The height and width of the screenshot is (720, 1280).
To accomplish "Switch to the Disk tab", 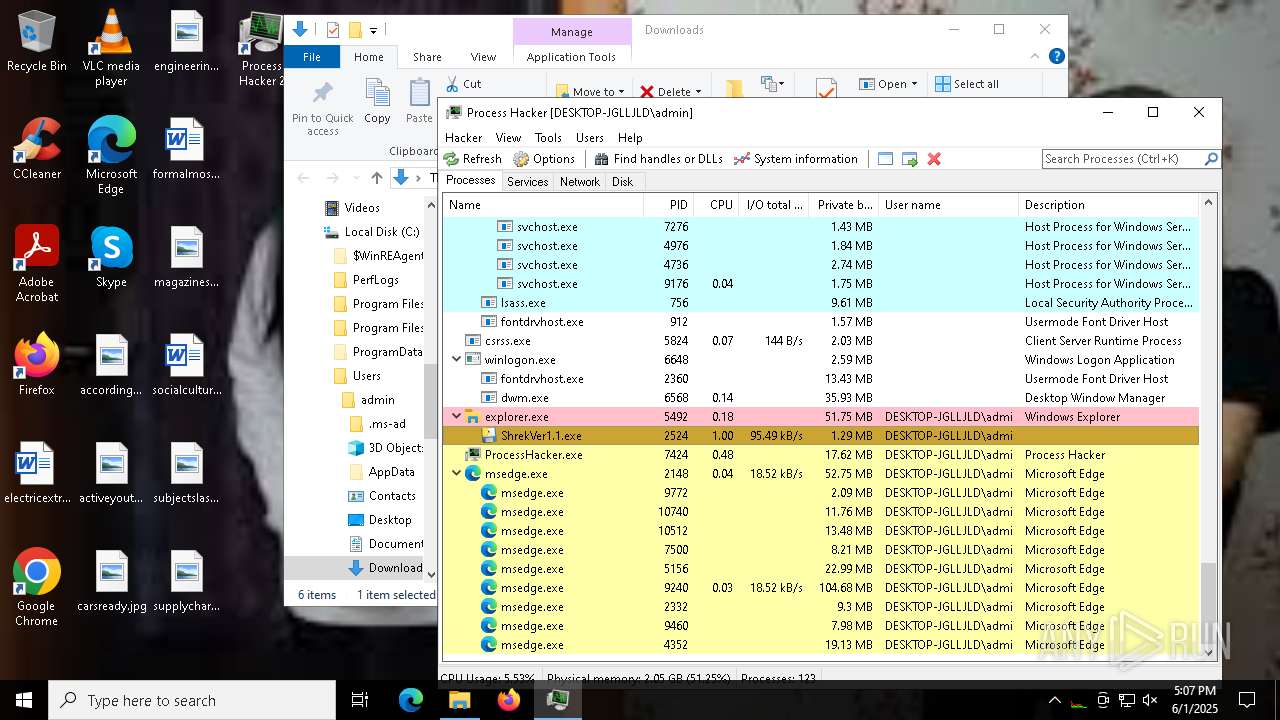I will click(623, 182).
